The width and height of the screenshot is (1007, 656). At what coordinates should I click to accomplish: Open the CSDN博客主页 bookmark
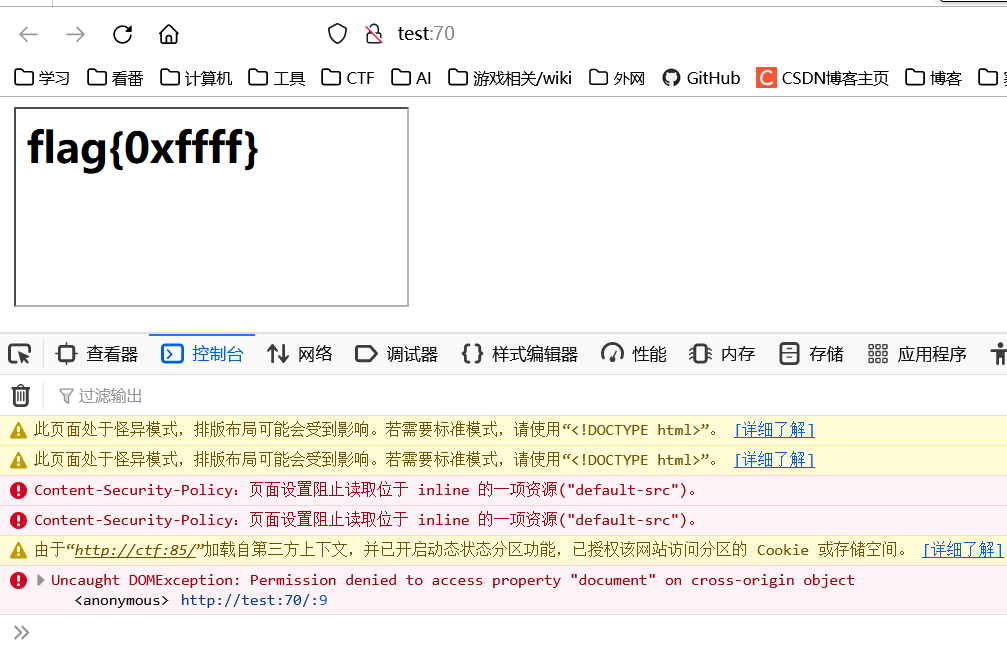click(x=823, y=78)
